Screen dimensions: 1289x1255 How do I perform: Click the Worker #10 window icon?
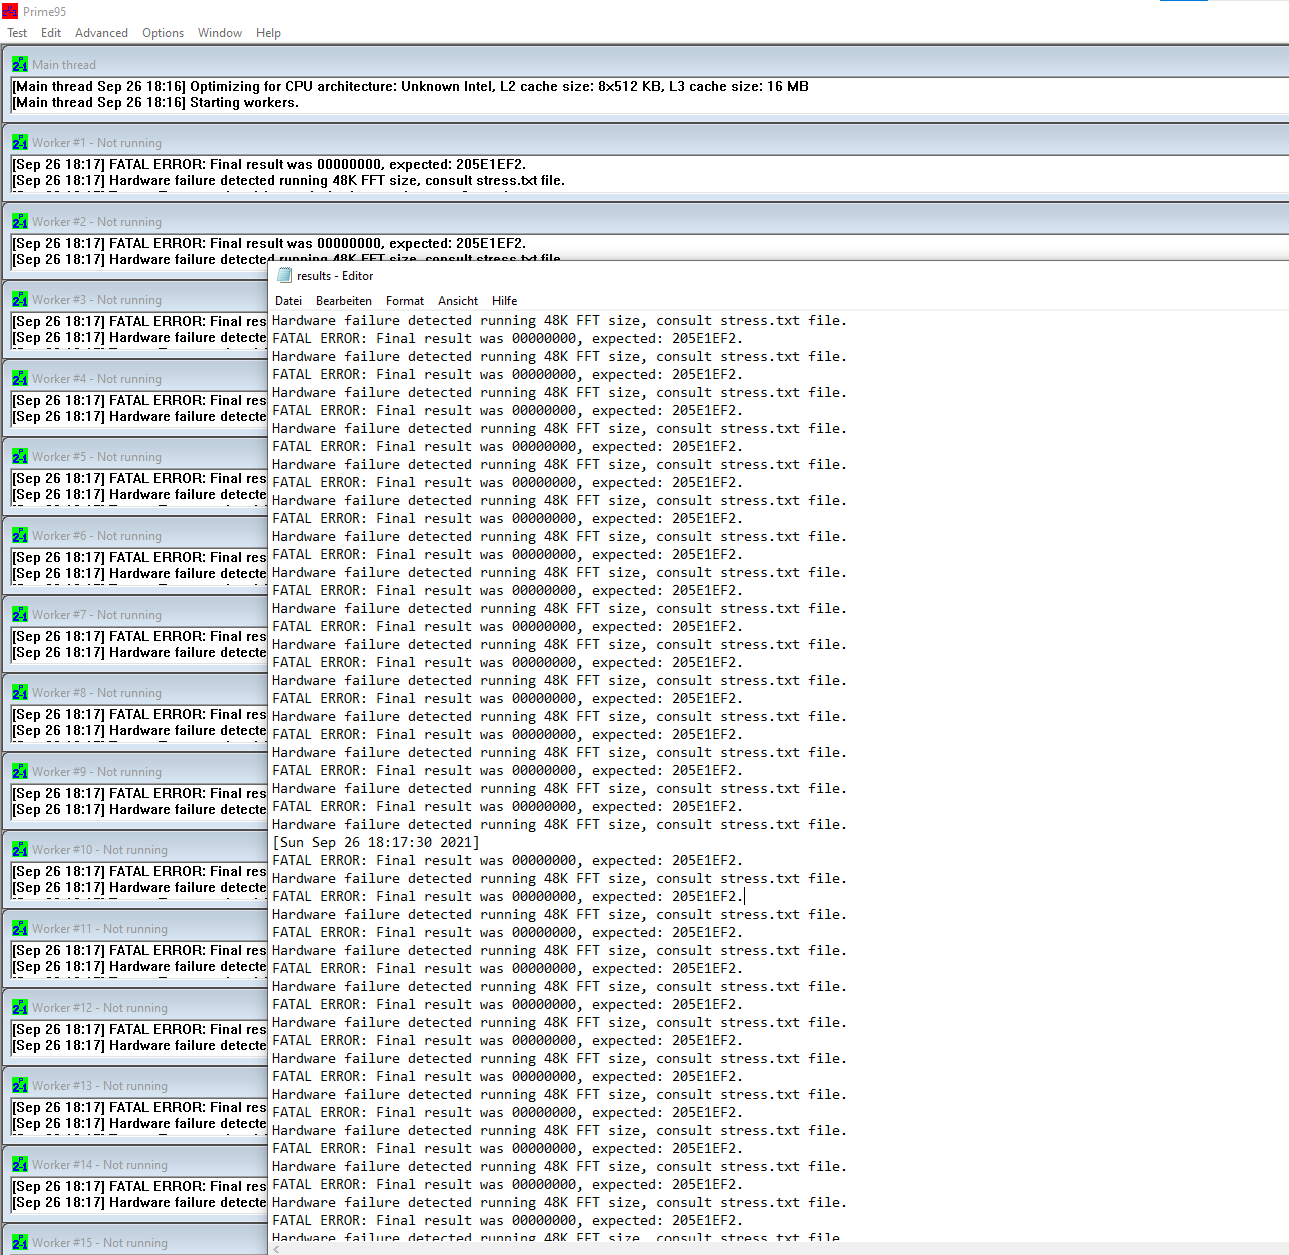point(20,849)
